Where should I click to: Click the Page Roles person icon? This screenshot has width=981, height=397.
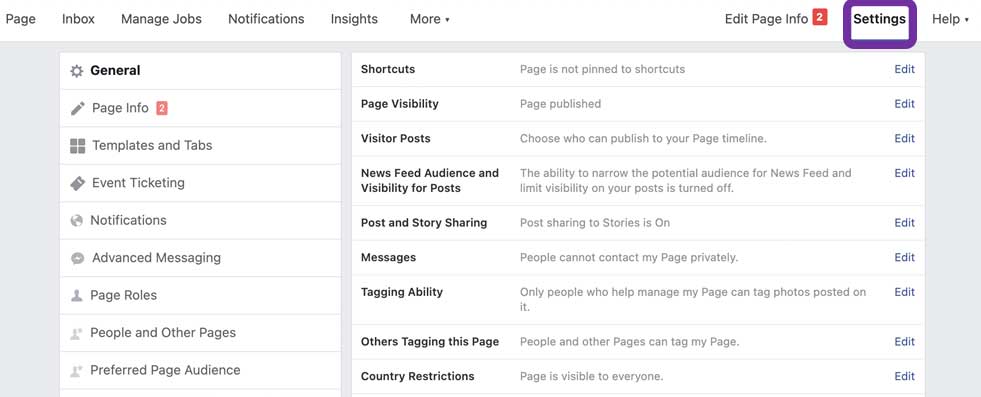(76, 296)
